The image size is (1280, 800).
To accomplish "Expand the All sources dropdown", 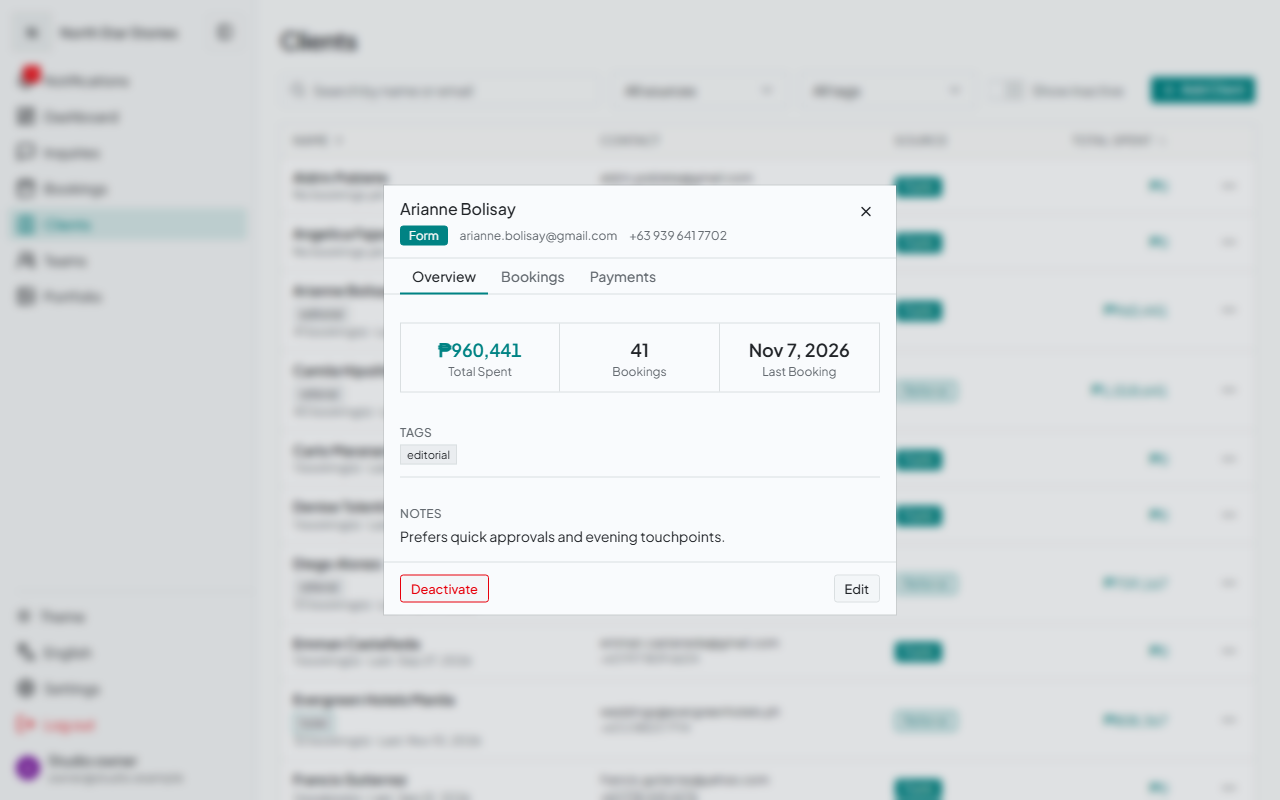I will pyautogui.click(x=698, y=91).
